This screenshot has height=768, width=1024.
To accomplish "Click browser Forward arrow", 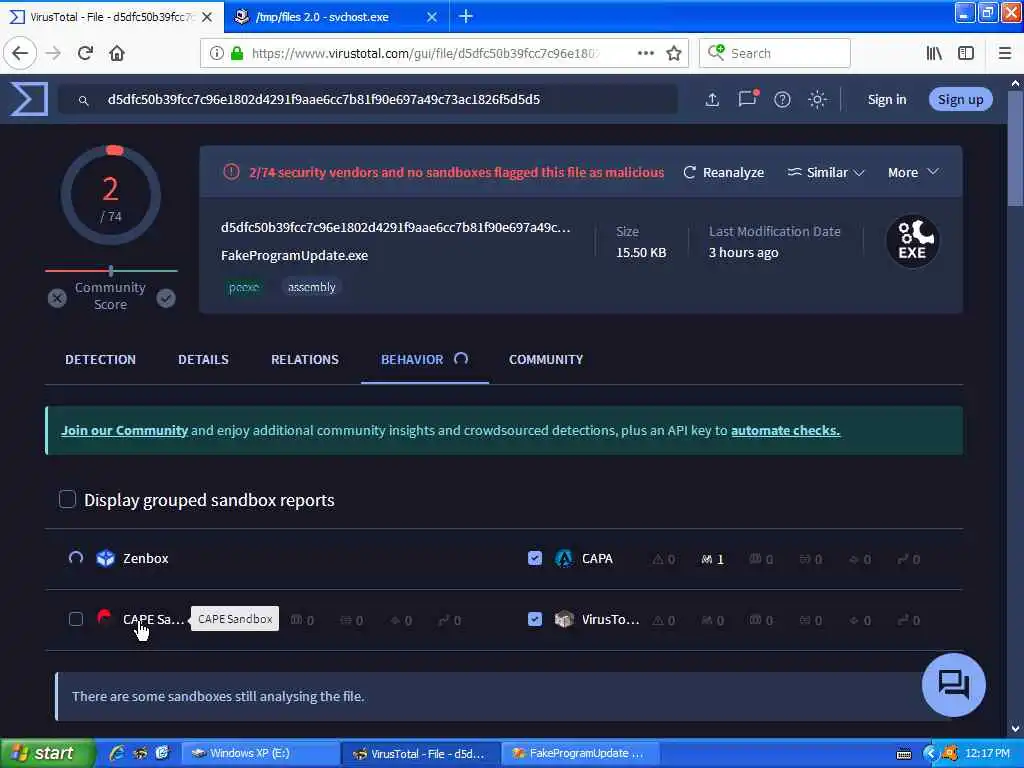I will click(53, 53).
